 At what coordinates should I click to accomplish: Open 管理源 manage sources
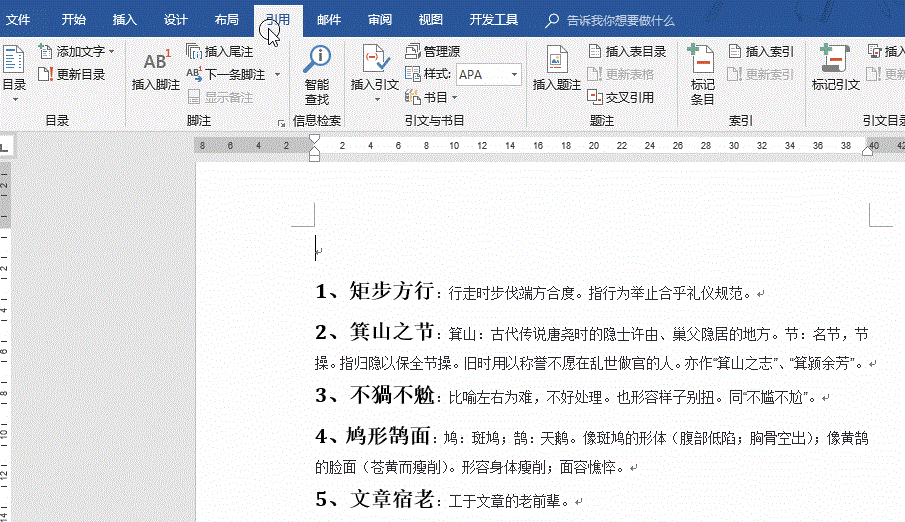click(x=432, y=51)
